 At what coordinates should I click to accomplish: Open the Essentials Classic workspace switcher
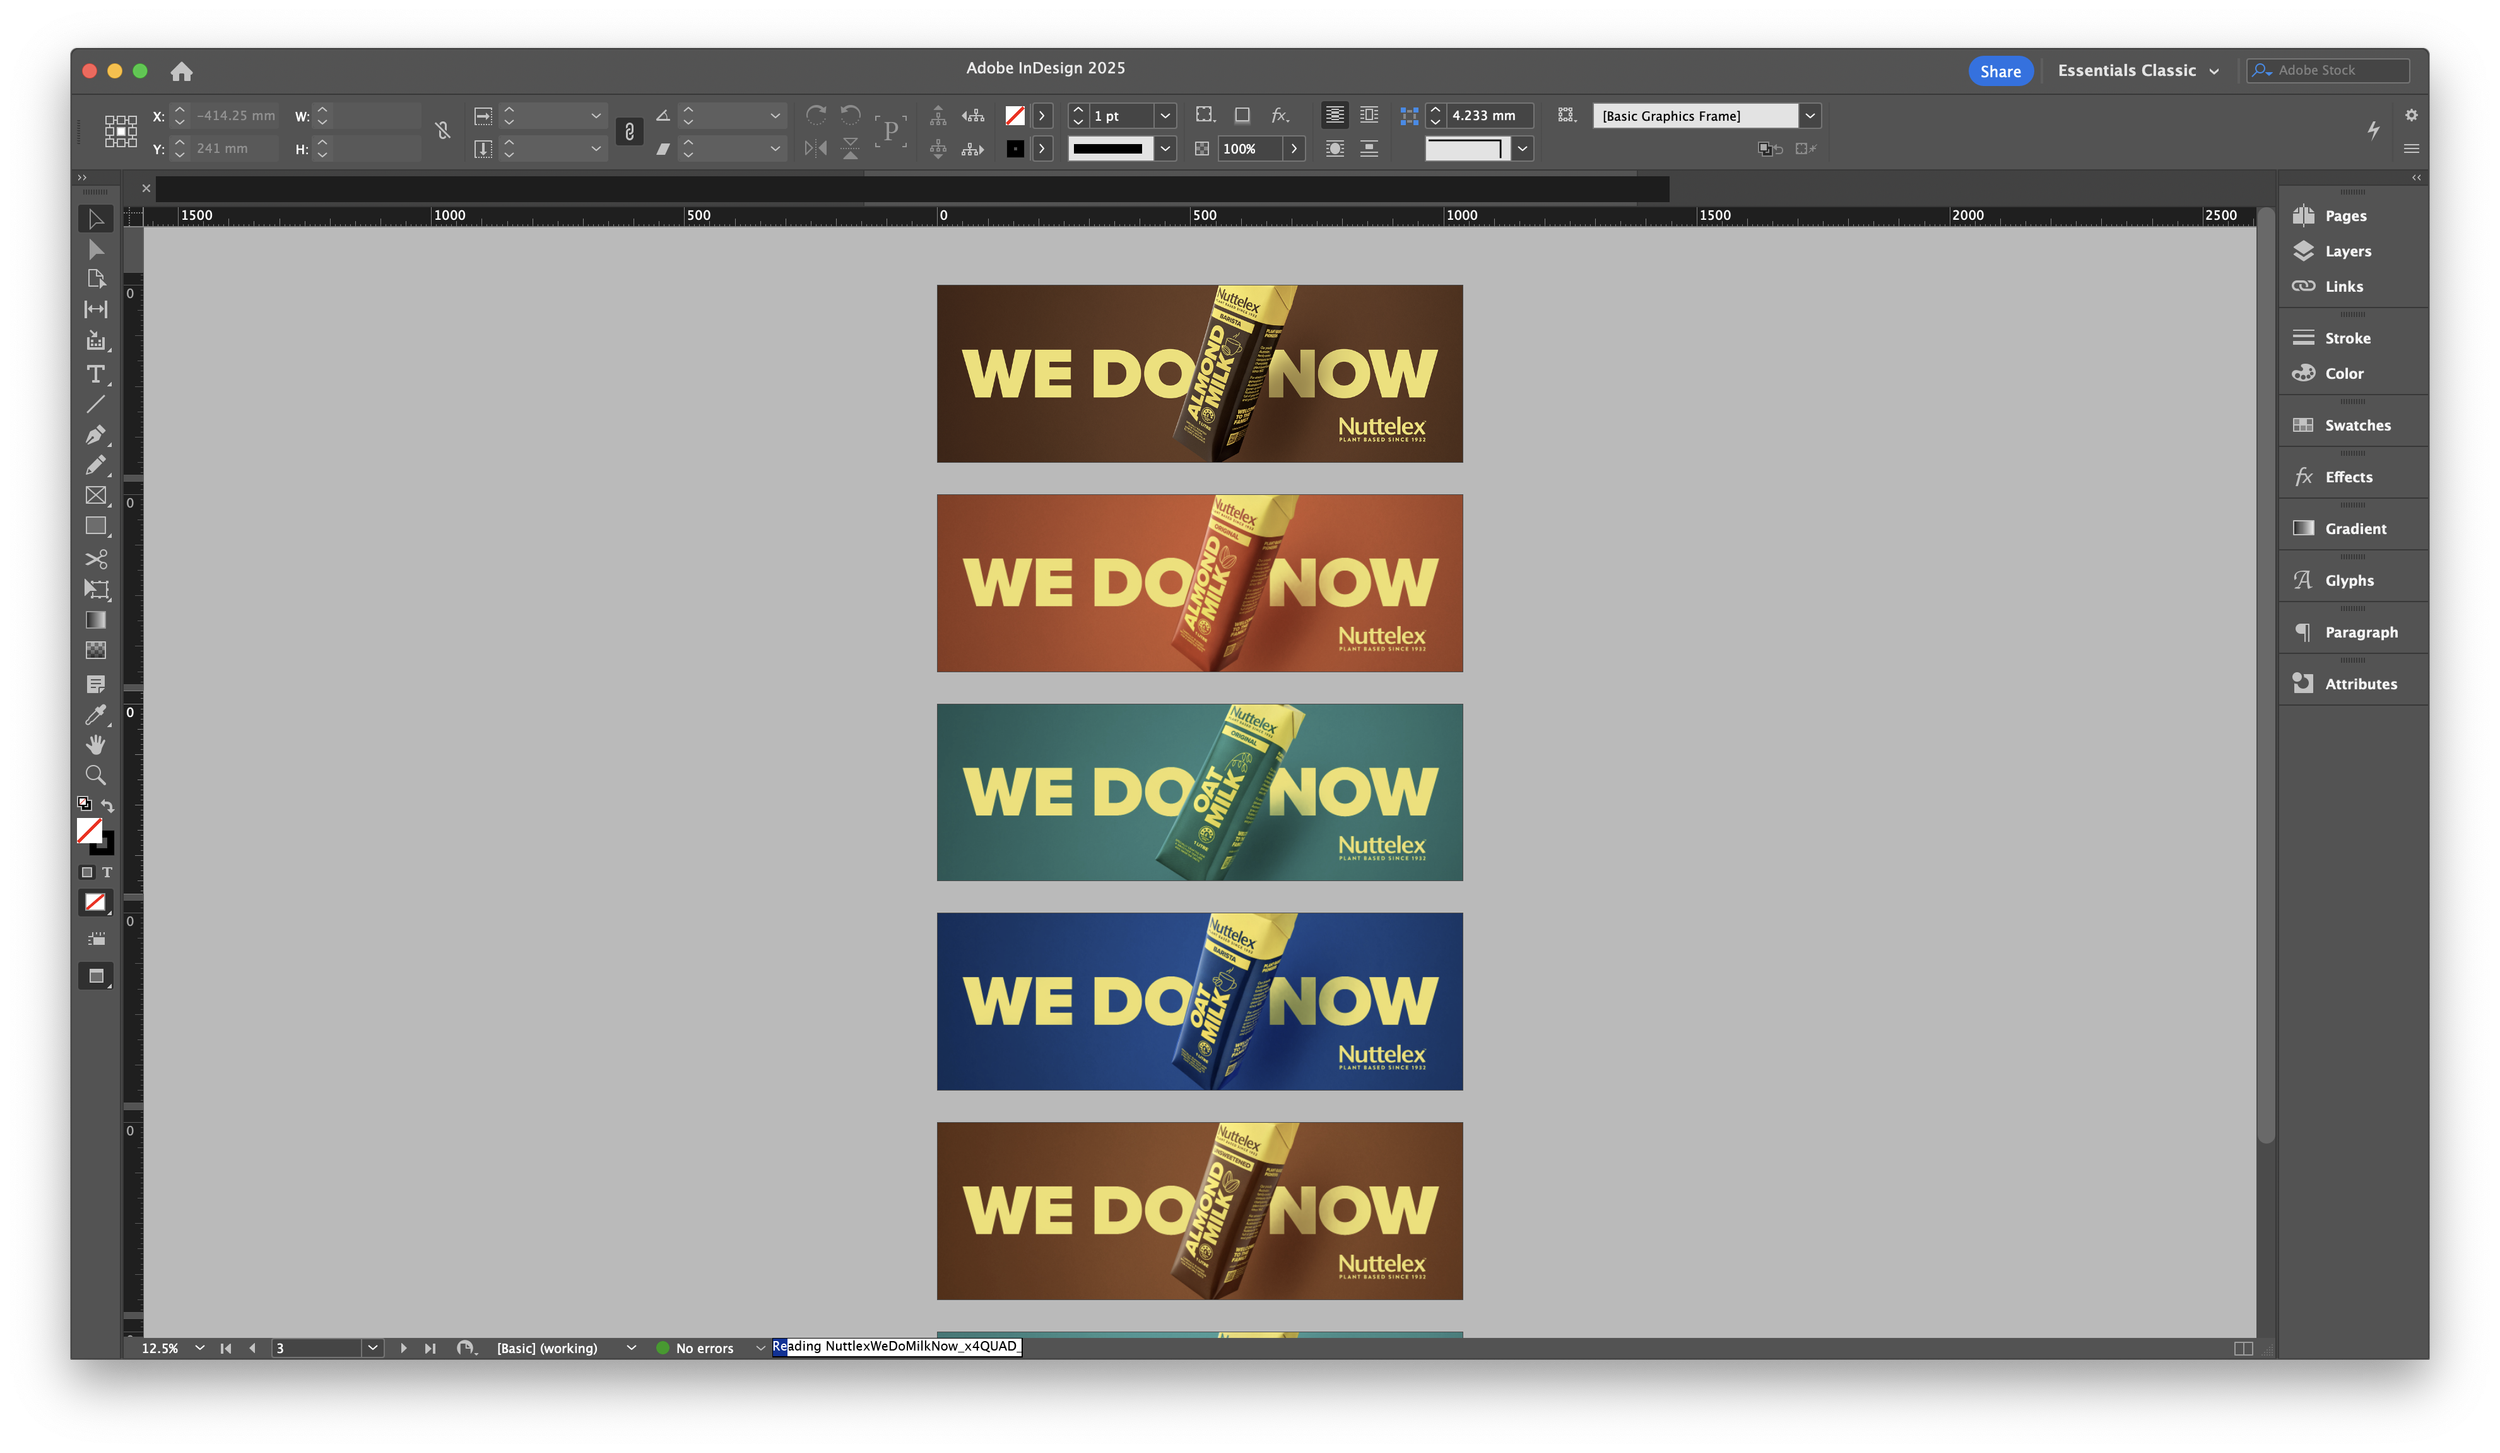[2138, 71]
